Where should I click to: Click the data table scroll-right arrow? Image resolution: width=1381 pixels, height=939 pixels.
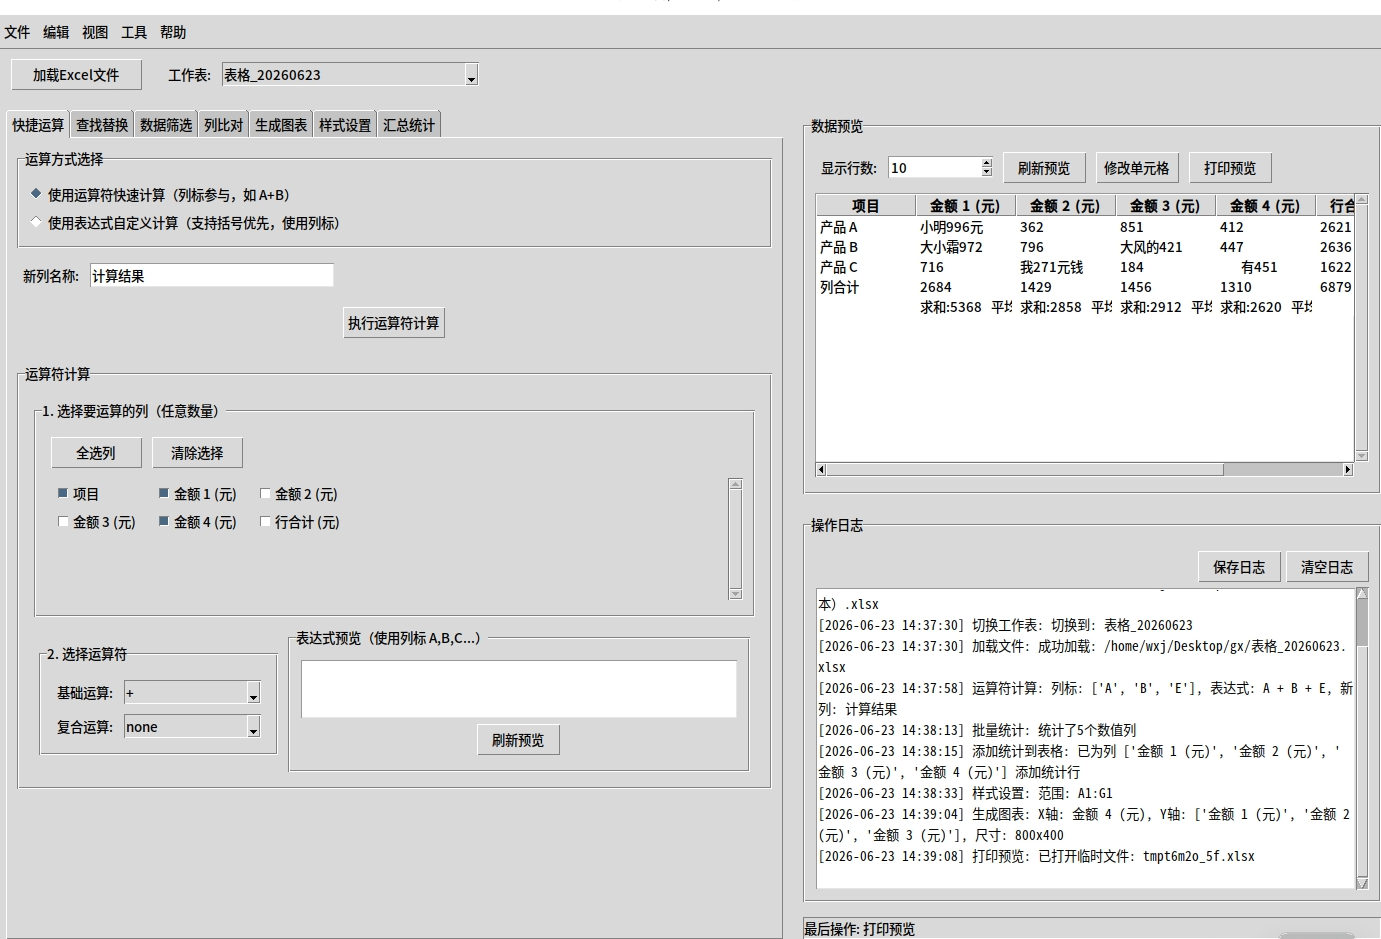click(1348, 469)
